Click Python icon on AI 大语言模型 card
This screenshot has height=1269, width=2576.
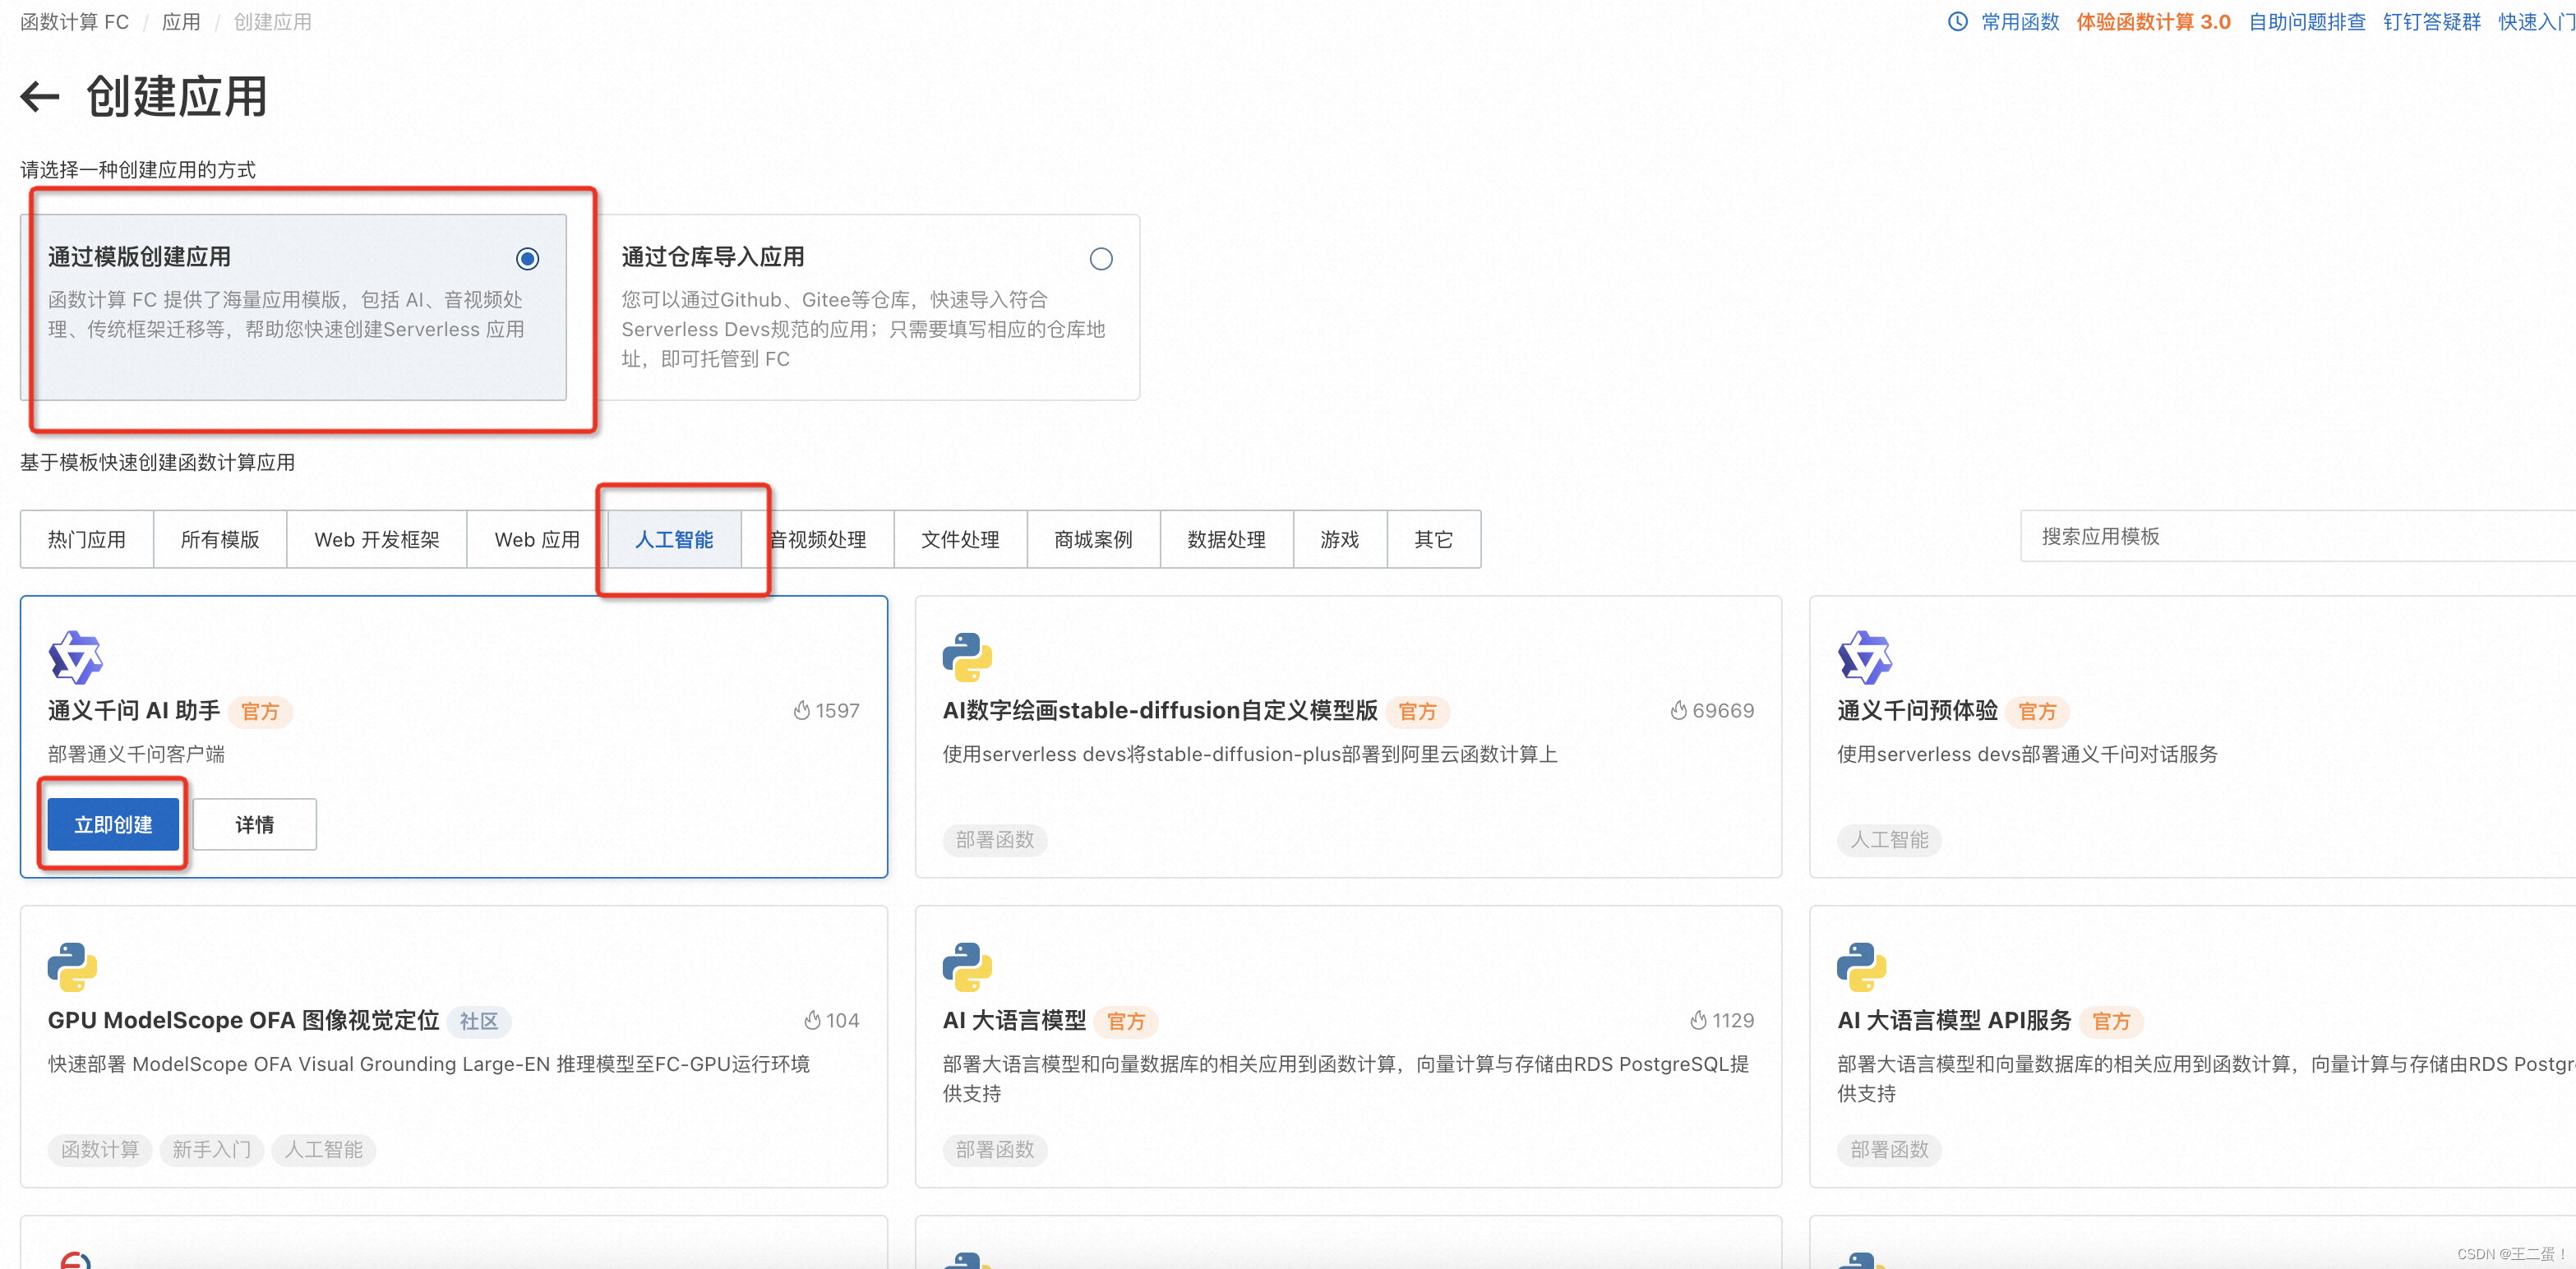(967, 967)
